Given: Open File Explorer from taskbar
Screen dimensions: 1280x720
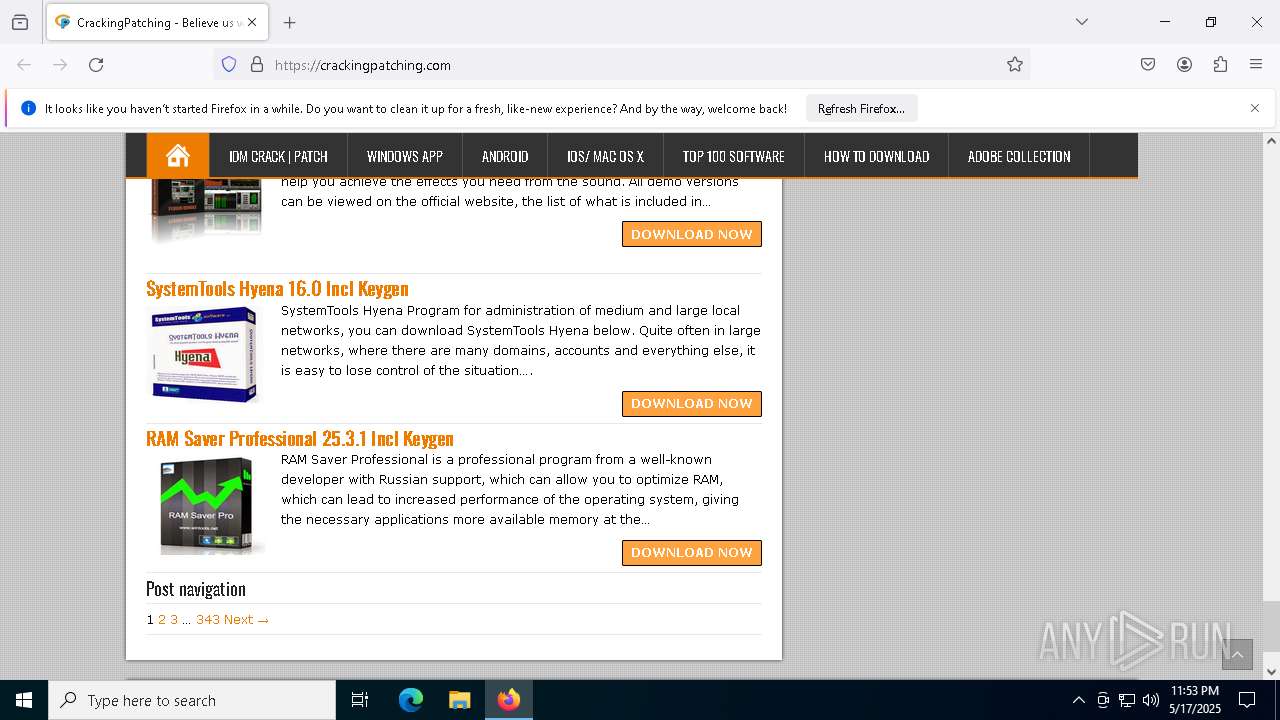Looking at the screenshot, I should (459, 700).
